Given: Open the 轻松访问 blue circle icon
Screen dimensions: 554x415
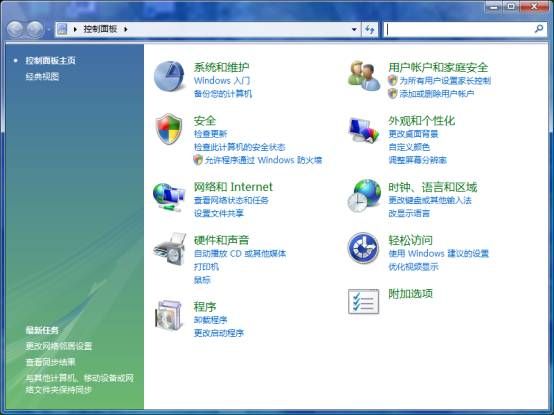Looking at the screenshot, I should click(x=363, y=248).
